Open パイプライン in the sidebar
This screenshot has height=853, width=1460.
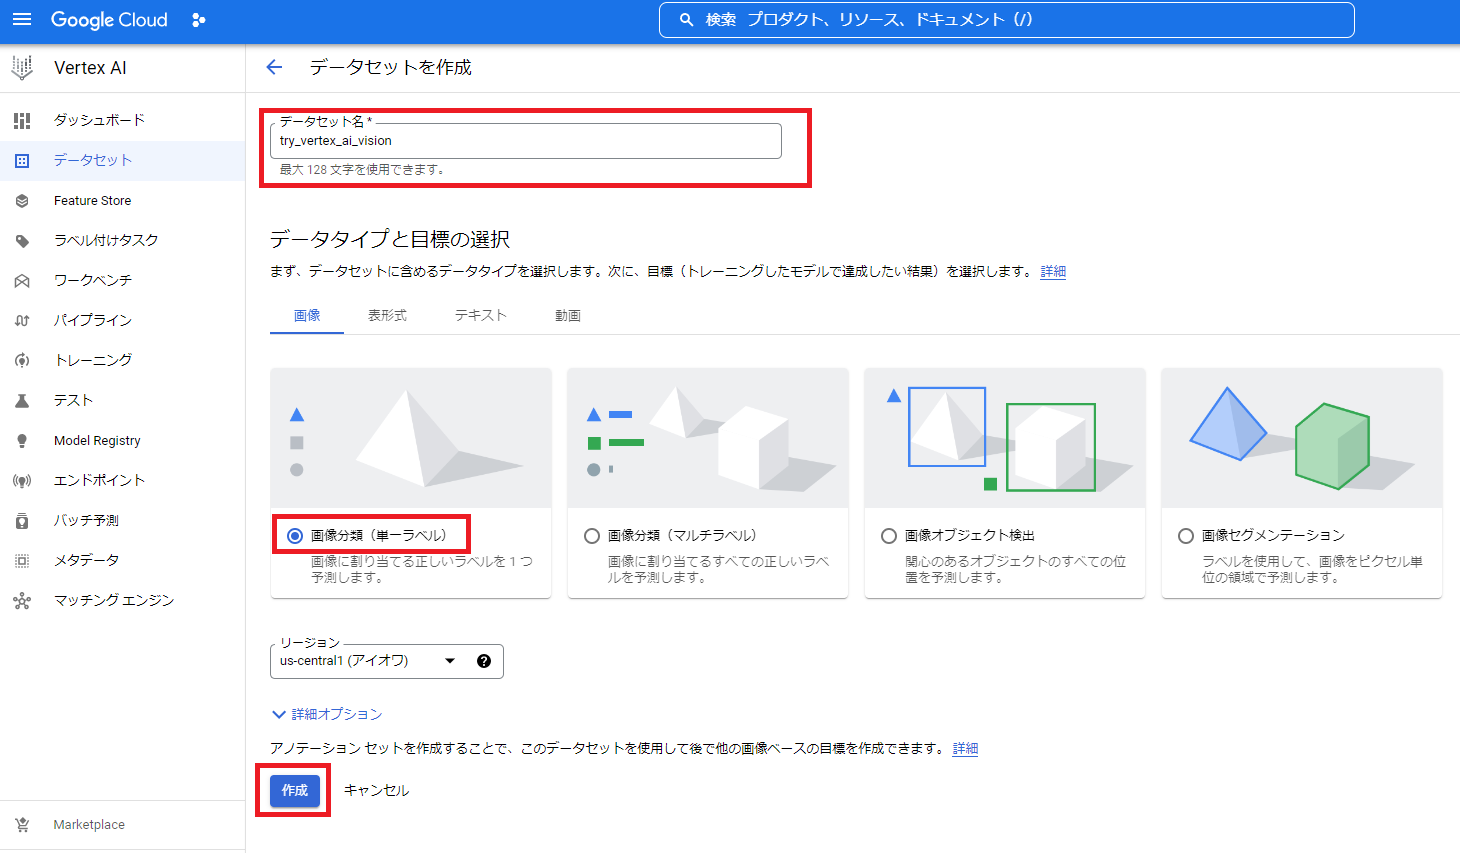coord(93,321)
